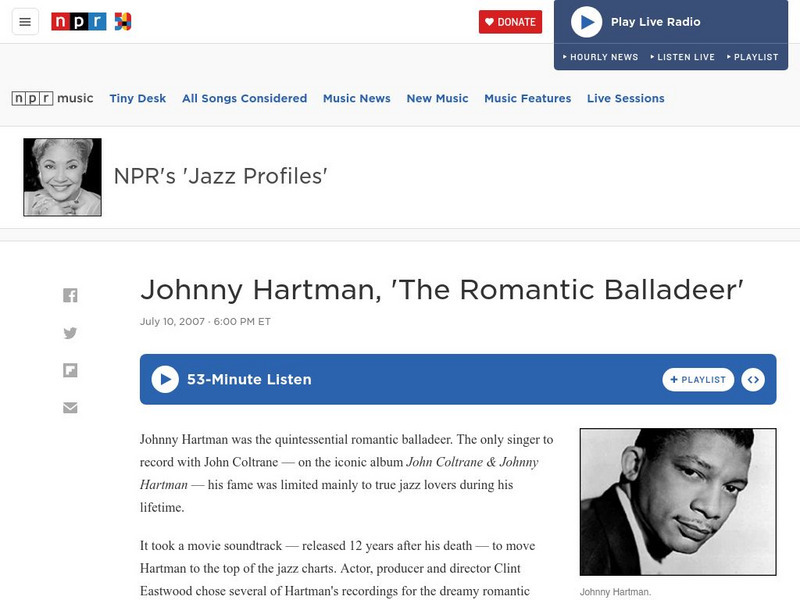The width and height of the screenshot is (800, 600).
Task: Share the article on Flipboard
Action: click(70, 370)
